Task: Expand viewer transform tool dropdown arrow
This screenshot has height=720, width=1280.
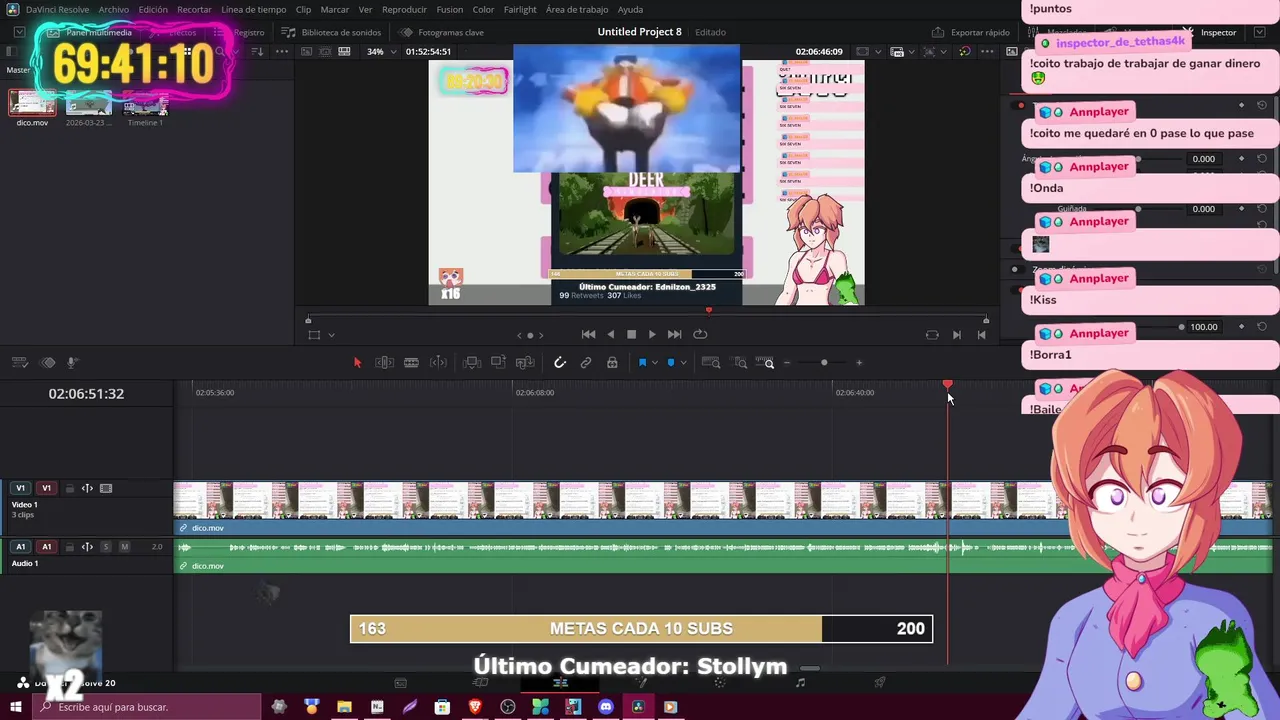Action: pos(331,335)
